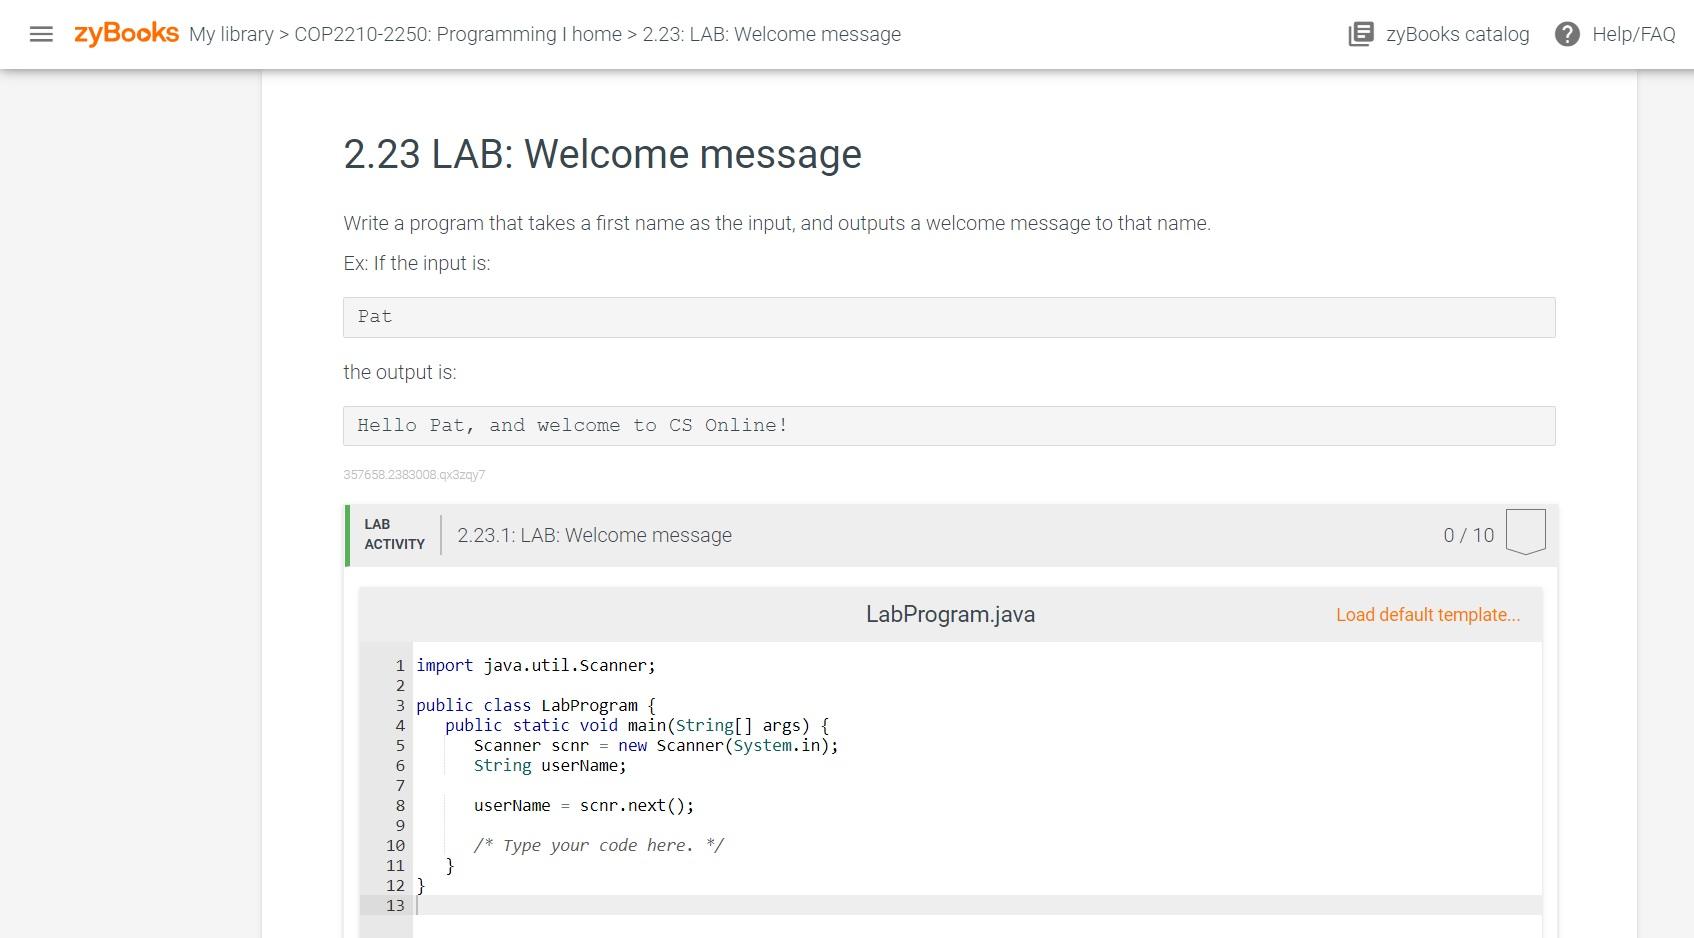Viewport: 1694px width, 938px height.
Task: Select the LabProgram.java file header
Action: pos(950,614)
